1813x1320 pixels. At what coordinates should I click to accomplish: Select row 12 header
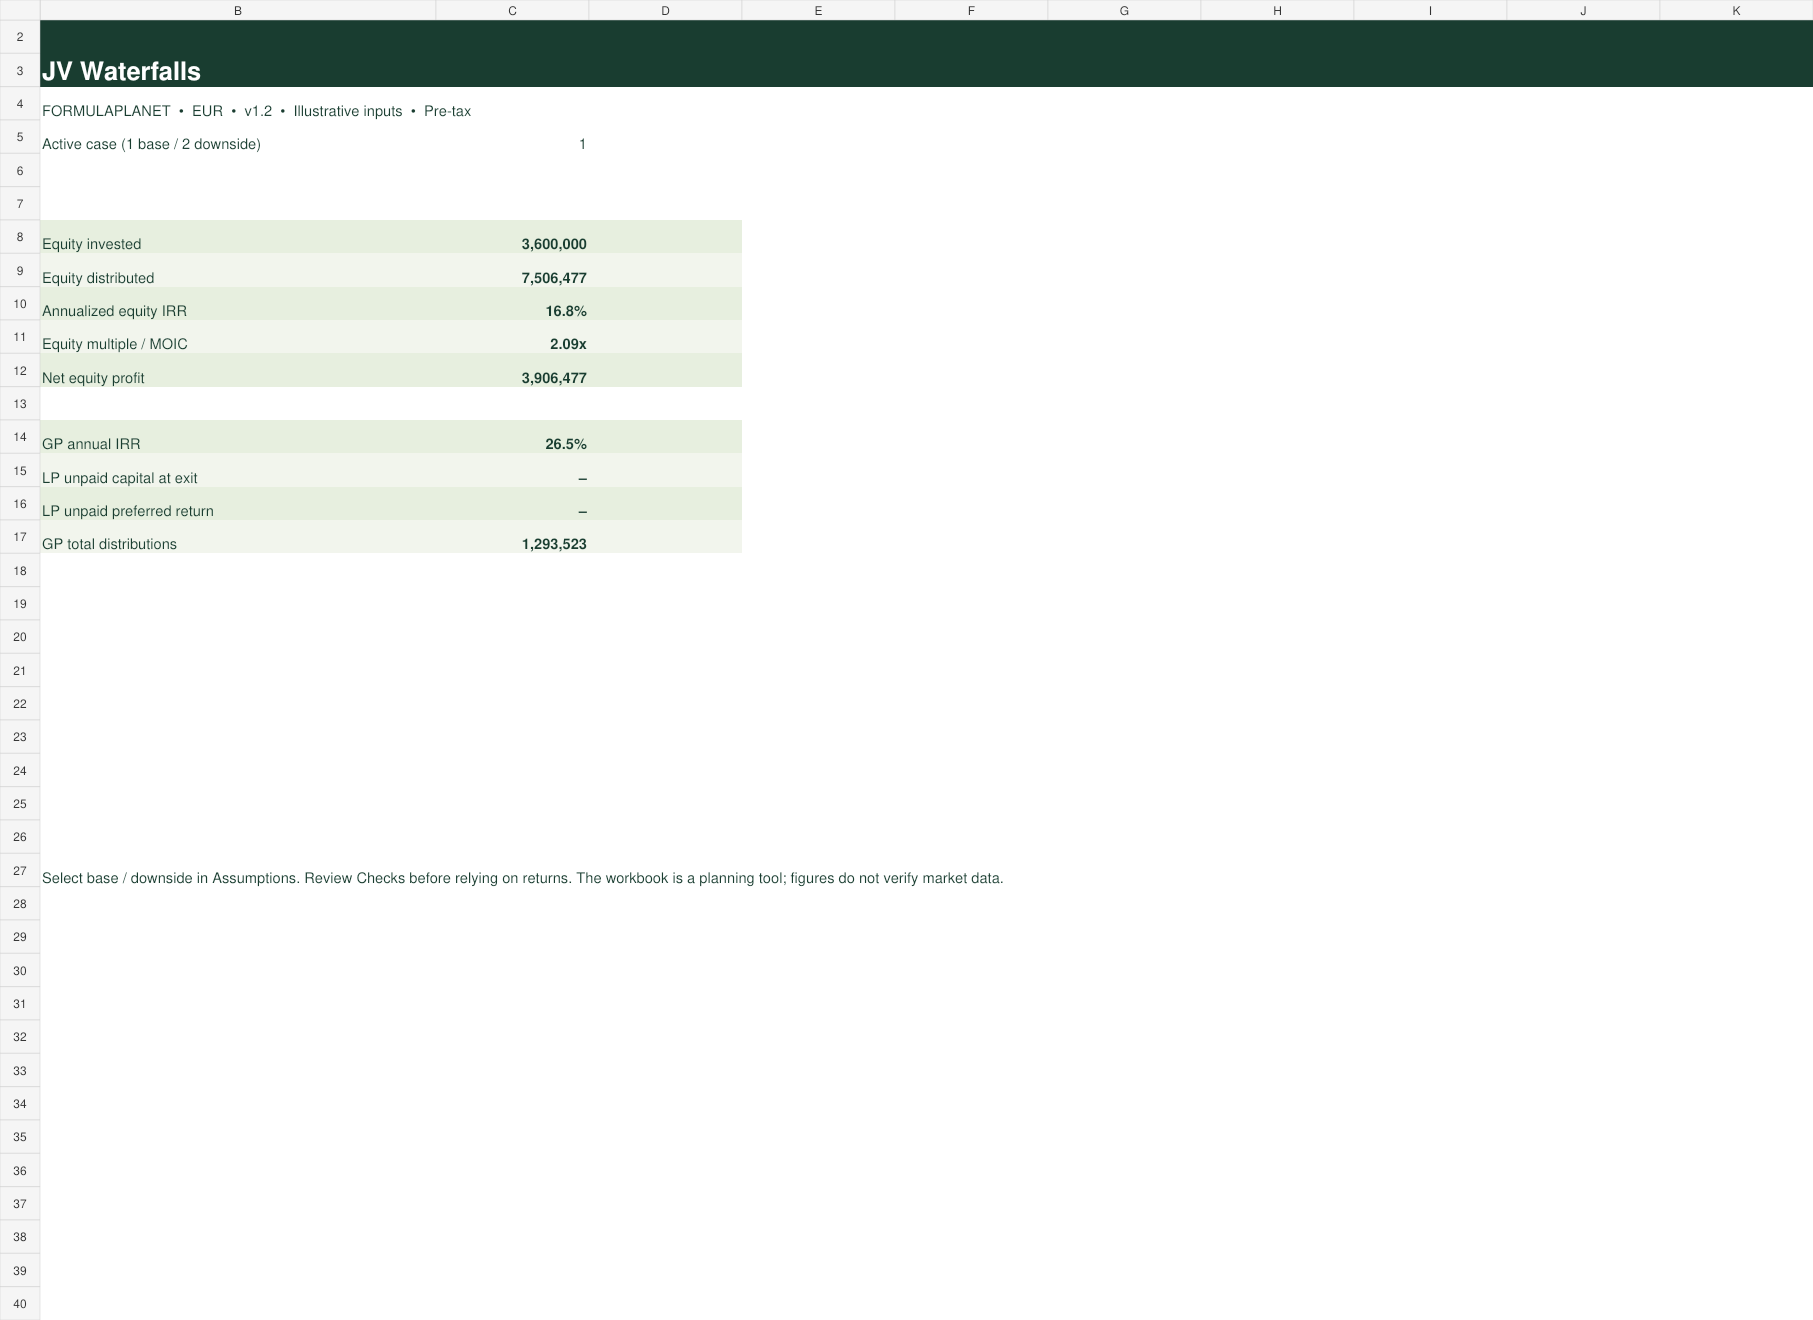(x=20, y=371)
